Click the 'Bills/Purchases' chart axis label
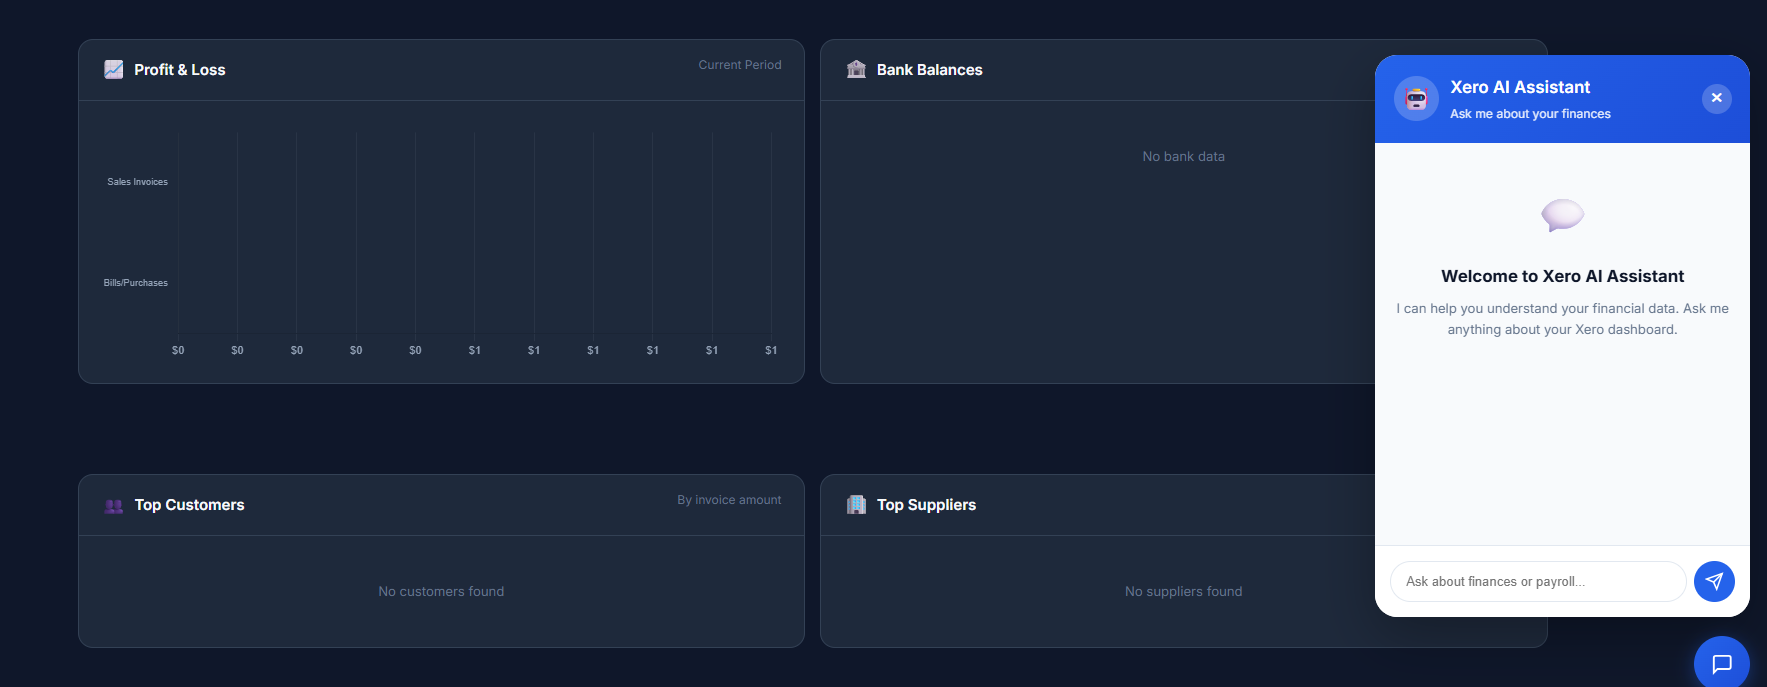Image resolution: width=1767 pixels, height=687 pixels. (136, 283)
